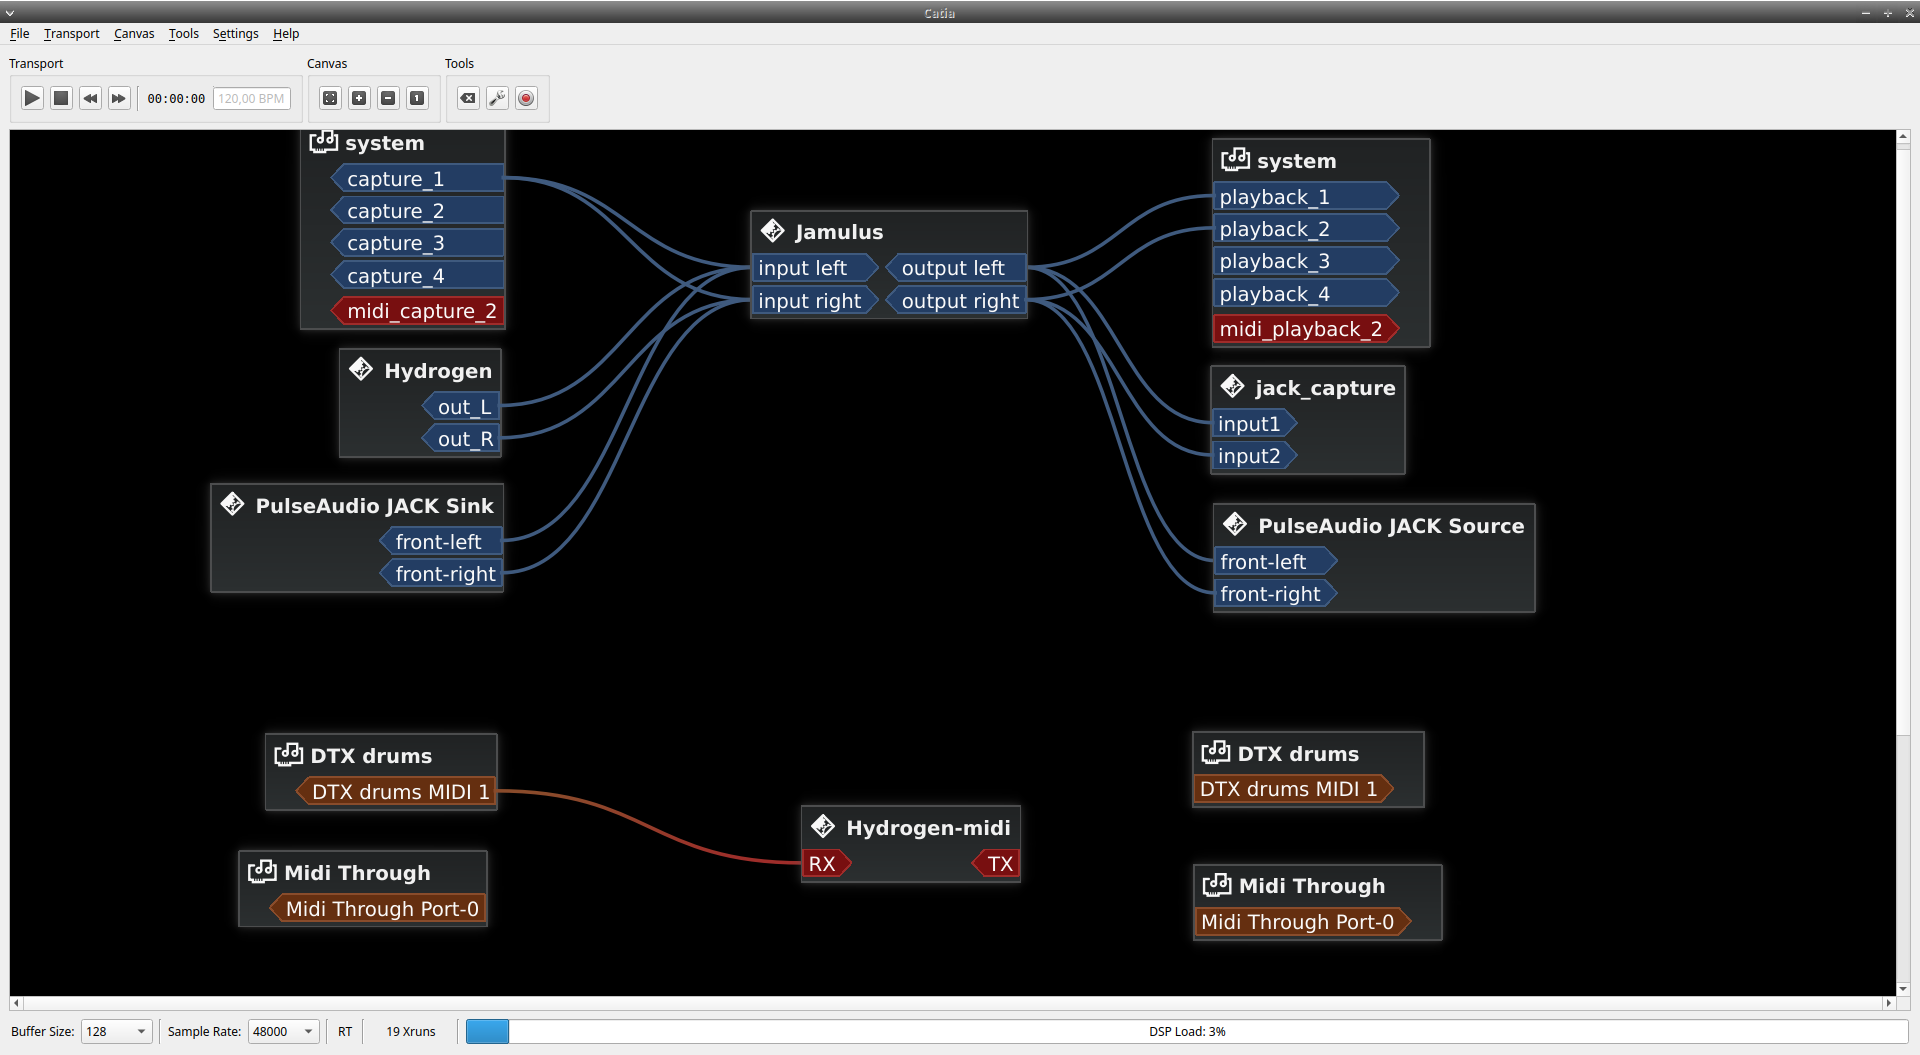Open JACK configuration wrench tool

pyautogui.click(x=497, y=98)
